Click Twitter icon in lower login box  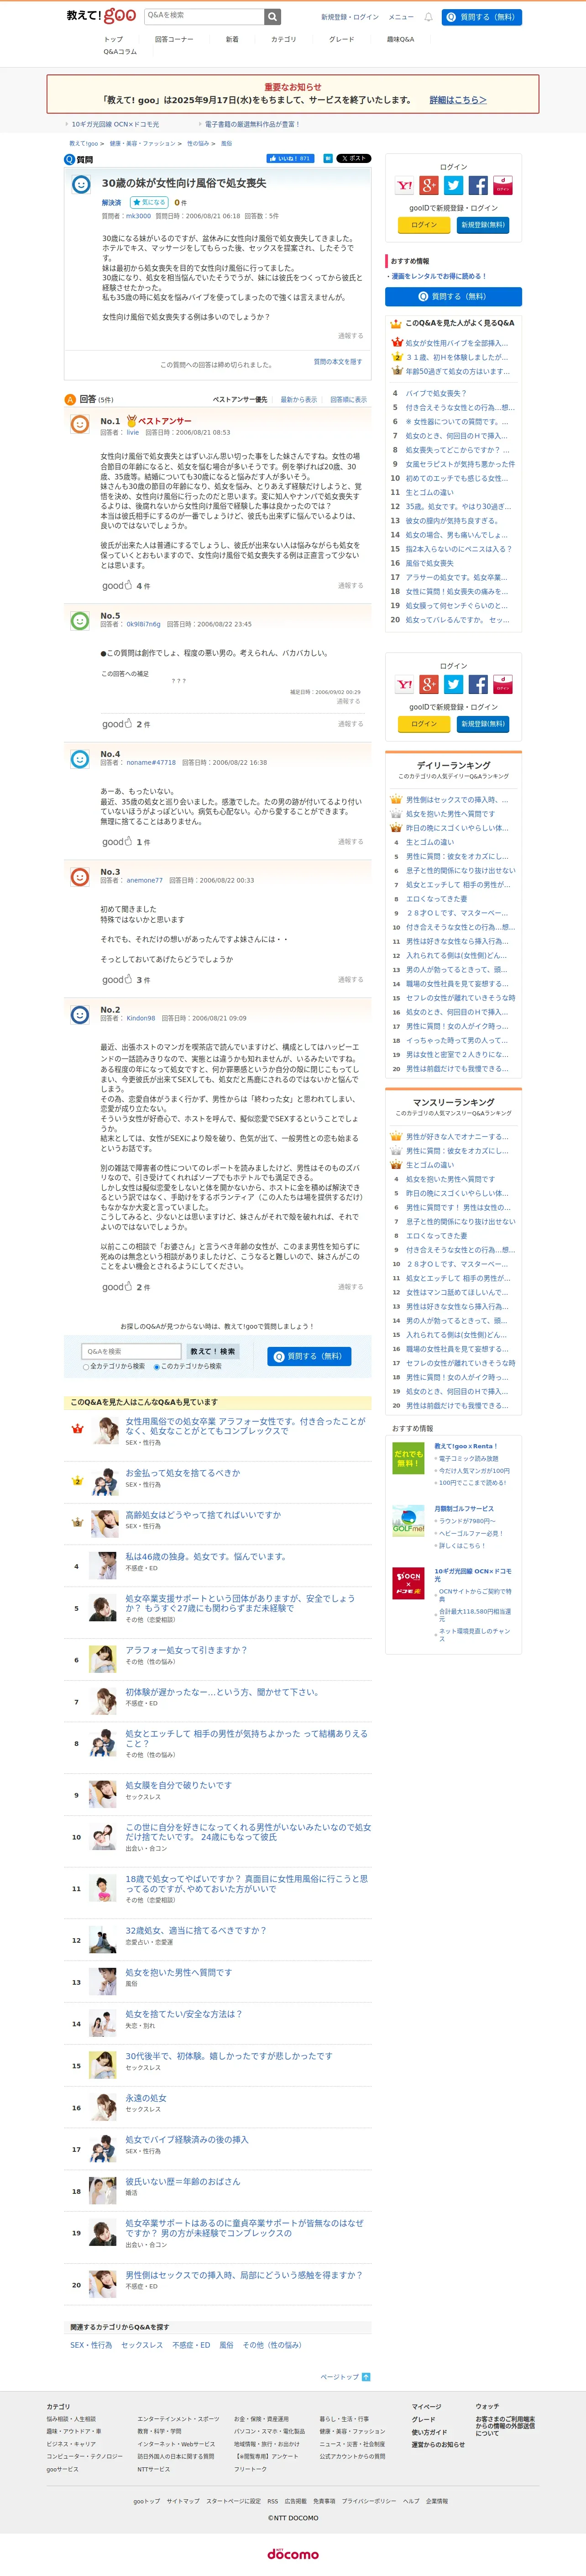coord(453,684)
